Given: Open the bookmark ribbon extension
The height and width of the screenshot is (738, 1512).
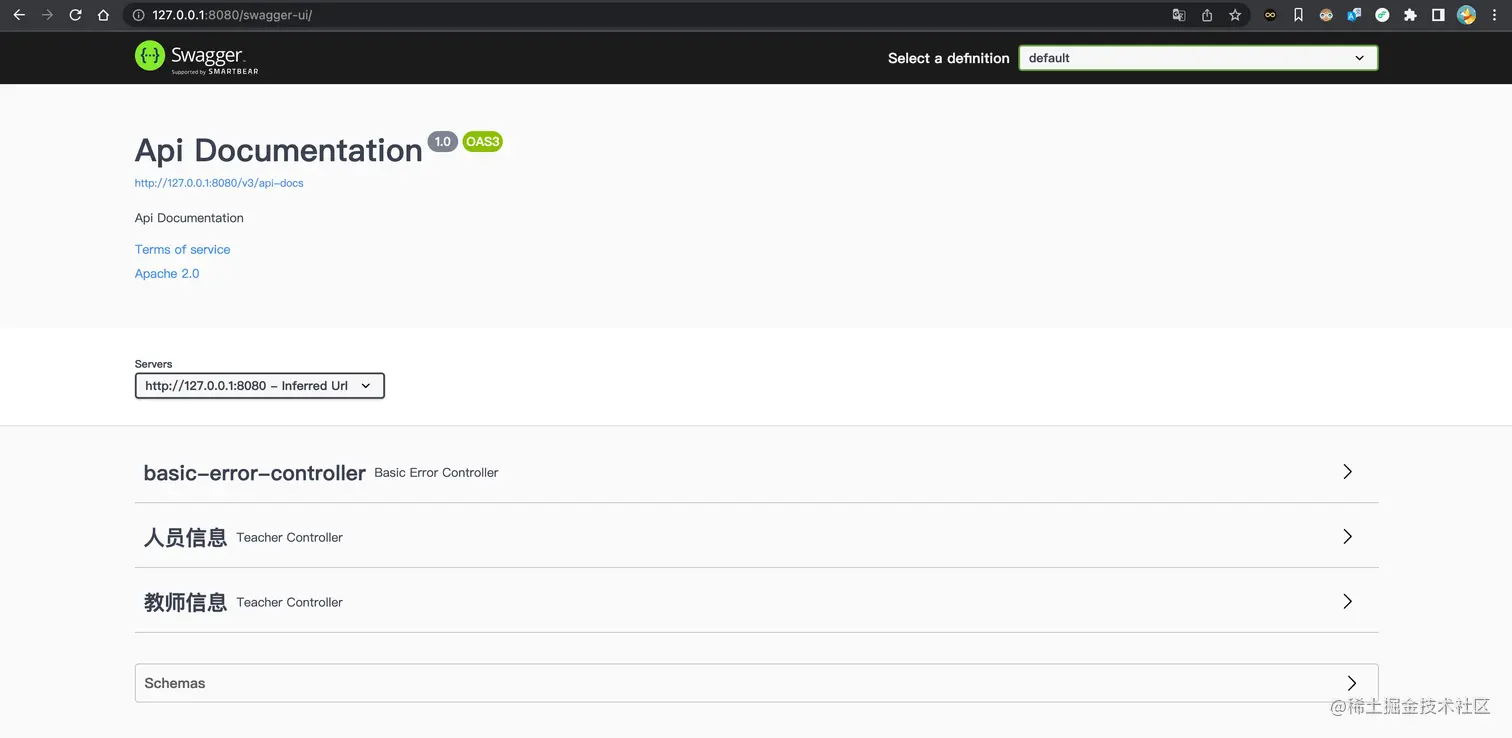Looking at the screenshot, I should pyautogui.click(x=1298, y=15).
